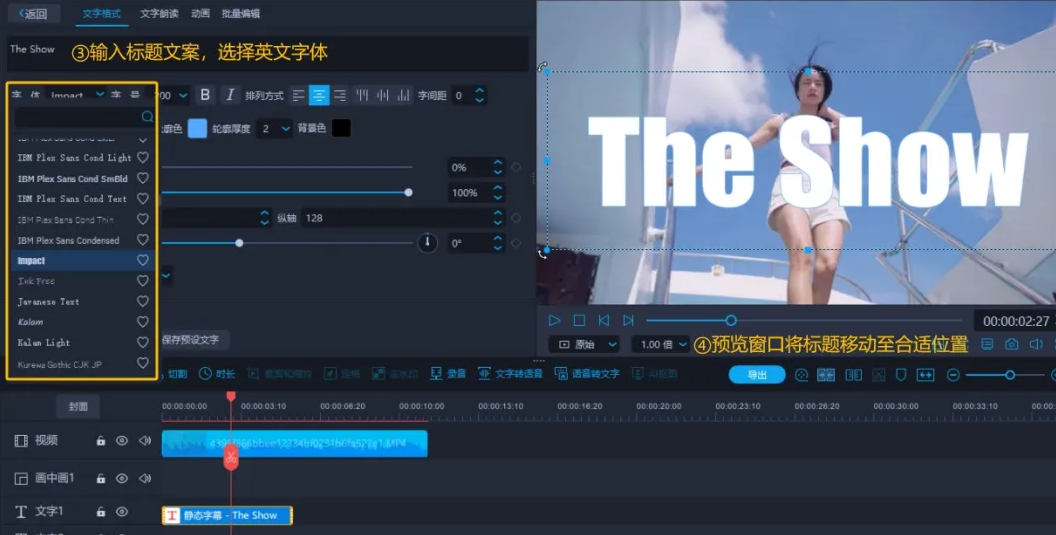Click the fit-timeline-width arrows icon
This screenshot has width=1056, height=535.
(925, 375)
